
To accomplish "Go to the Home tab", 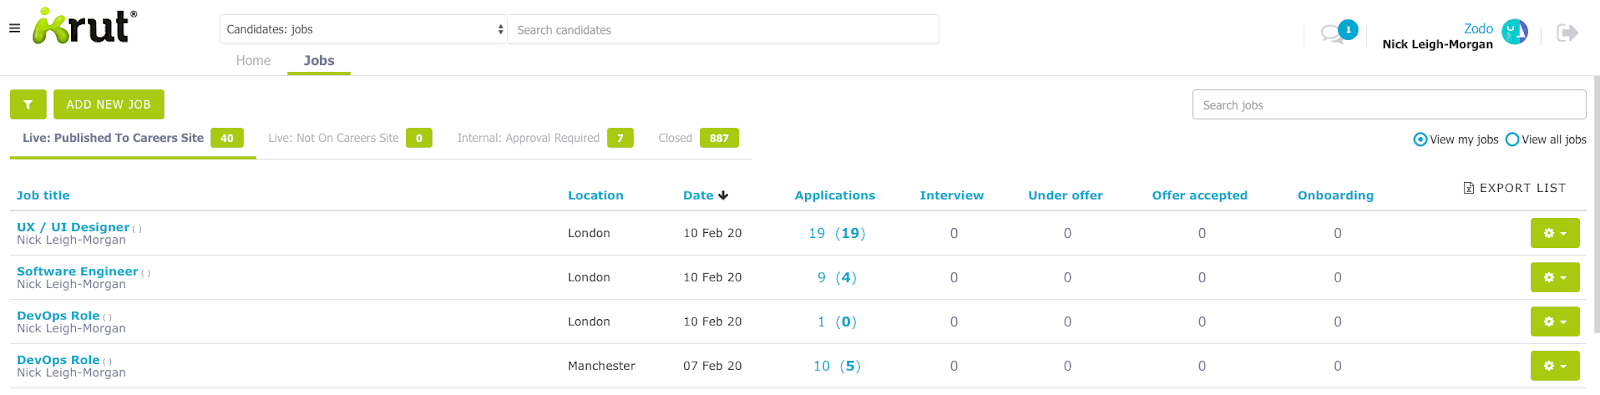I will (x=253, y=60).
